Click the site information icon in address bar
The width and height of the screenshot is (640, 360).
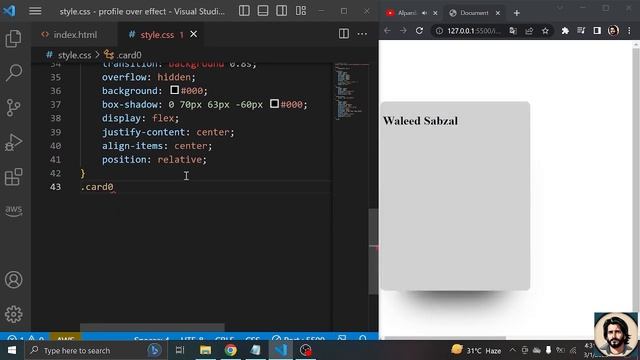pyautogui.click(x=439, y=31)
